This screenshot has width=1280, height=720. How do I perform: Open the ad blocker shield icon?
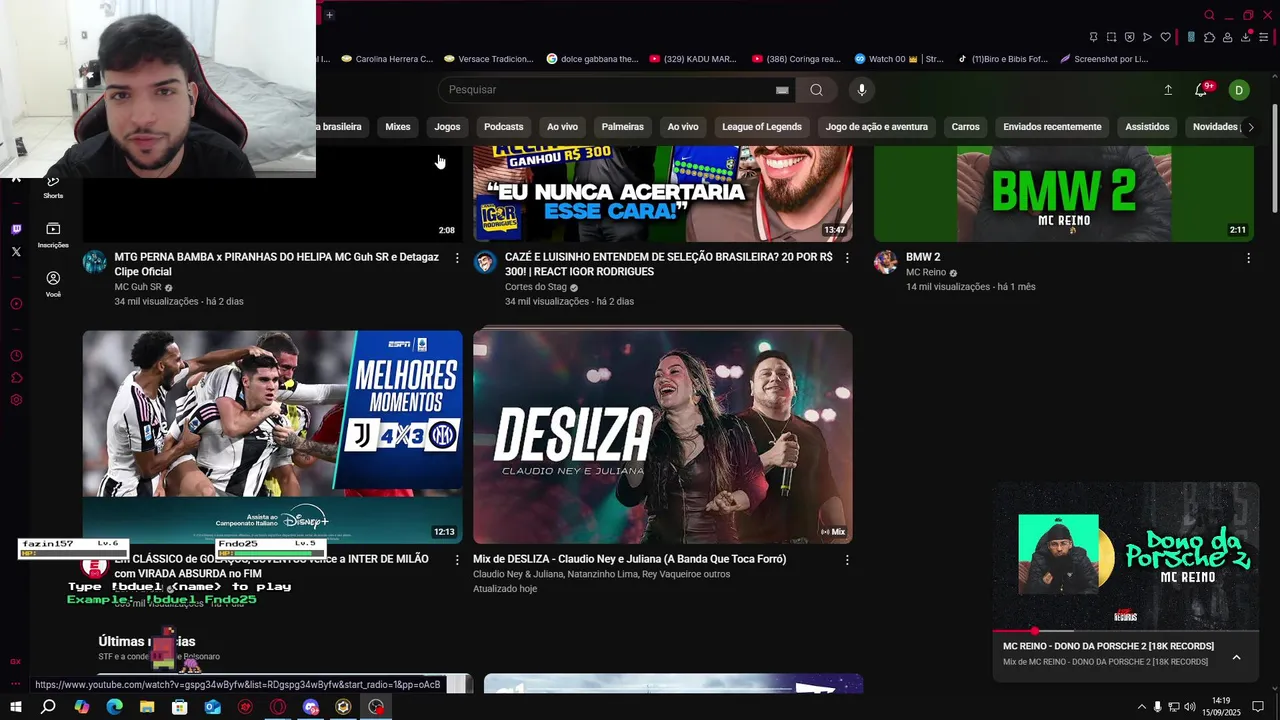(x=1129, y=37)
